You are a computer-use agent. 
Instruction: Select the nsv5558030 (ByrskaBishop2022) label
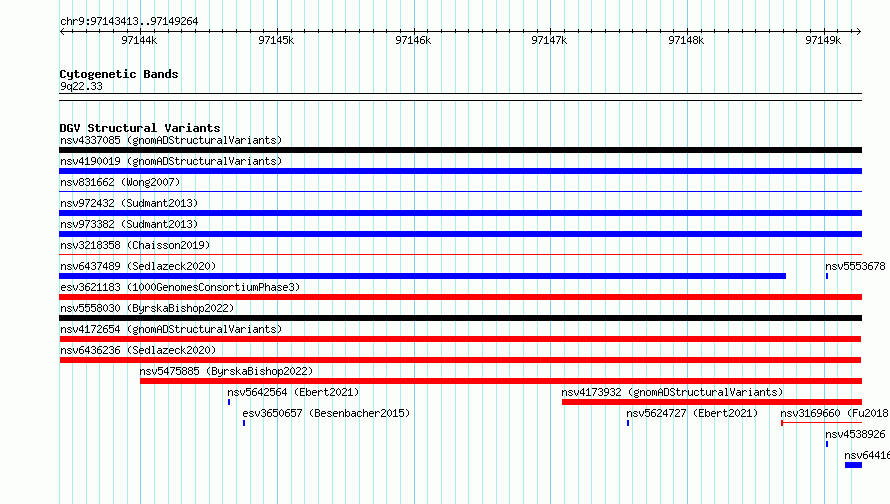tap(147, 308)
